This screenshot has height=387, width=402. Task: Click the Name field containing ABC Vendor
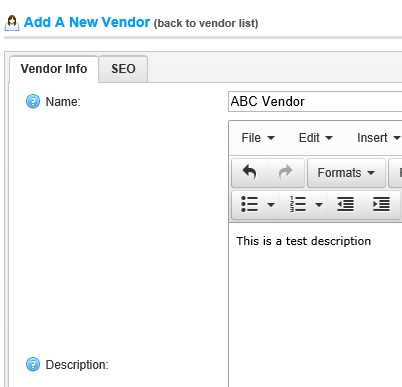coord(315,101)
